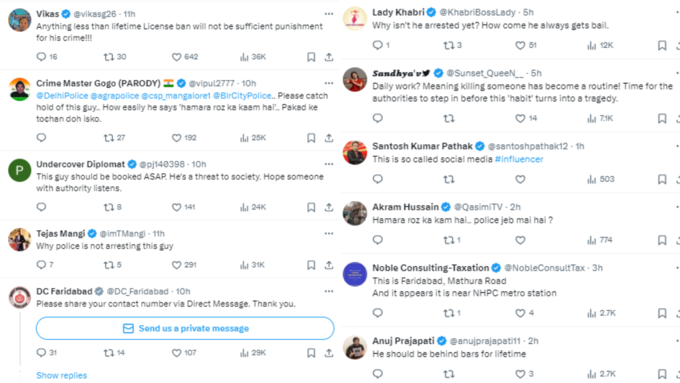Reply to Undercover Diplomat's tweet
This screenshot has height=383, width=680.
[x=41, y=207]
